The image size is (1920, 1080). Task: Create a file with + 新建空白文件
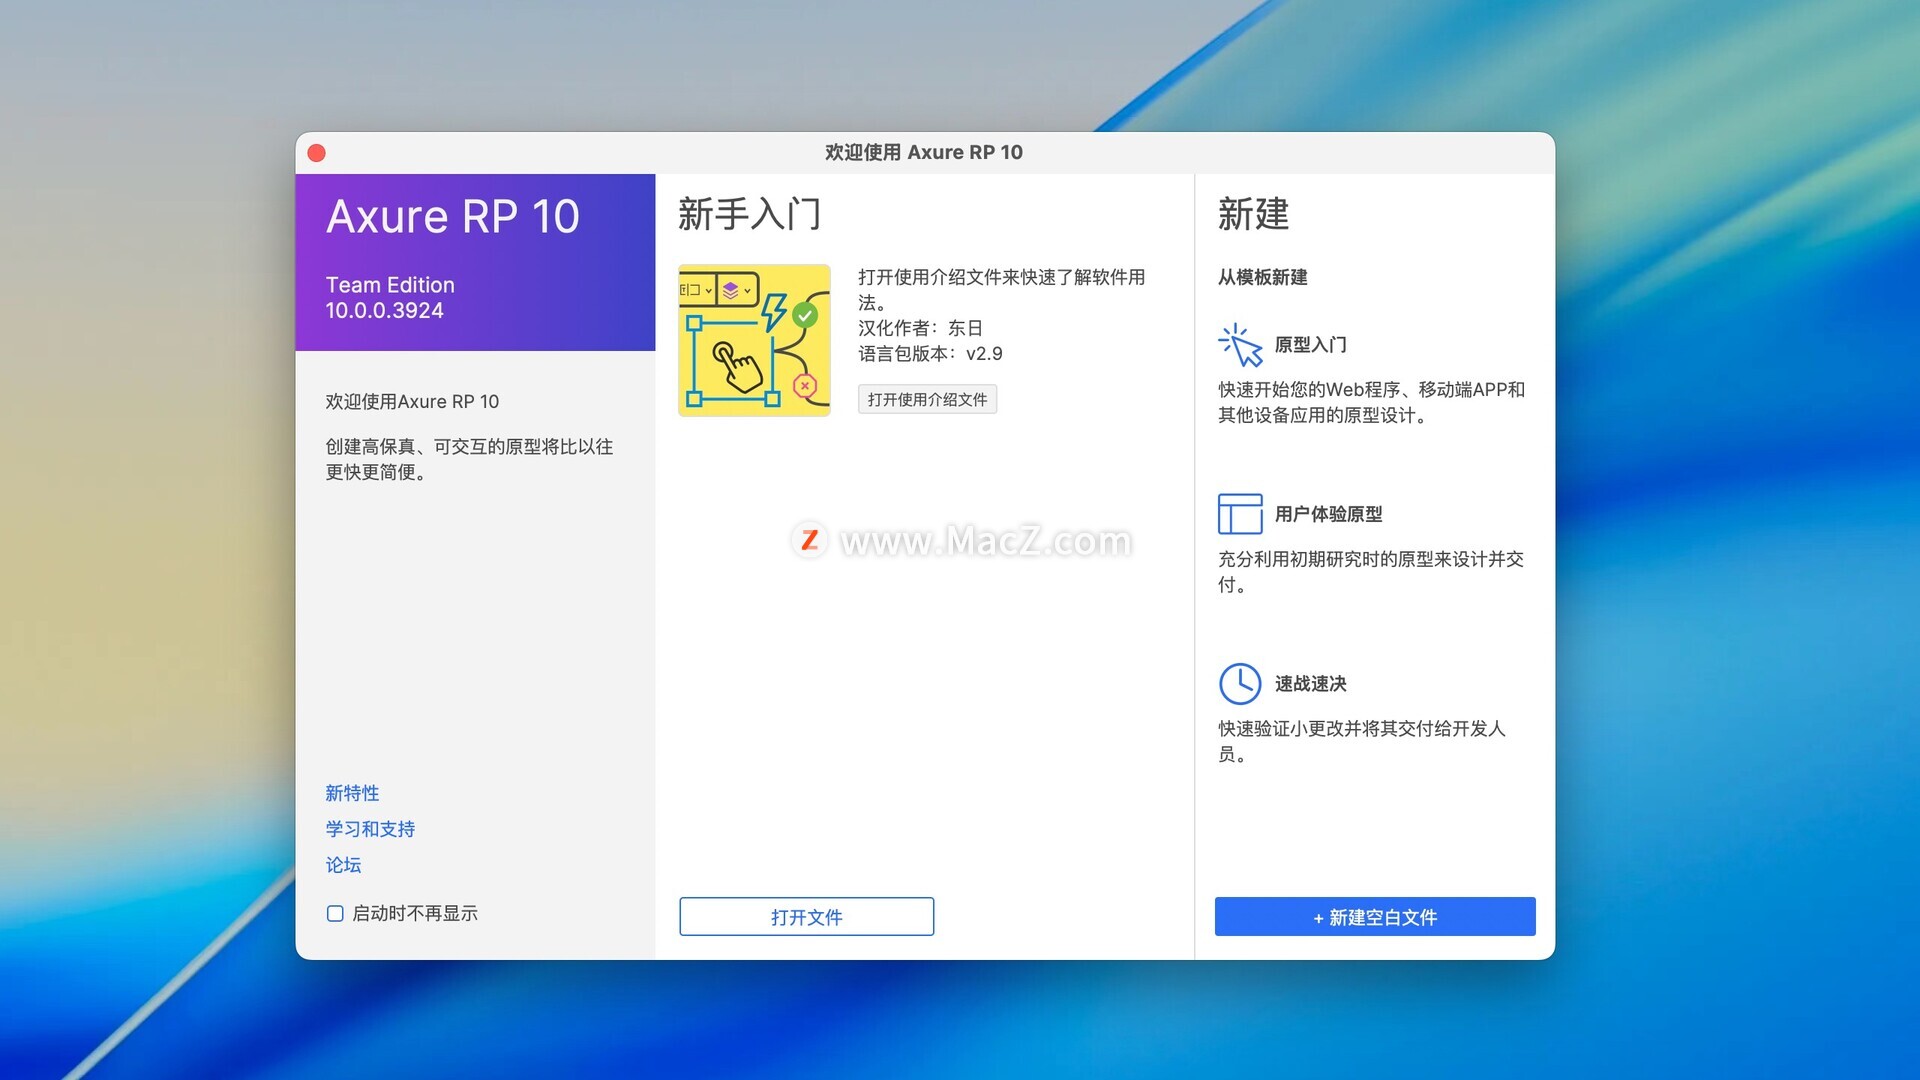pos(1375,917)
